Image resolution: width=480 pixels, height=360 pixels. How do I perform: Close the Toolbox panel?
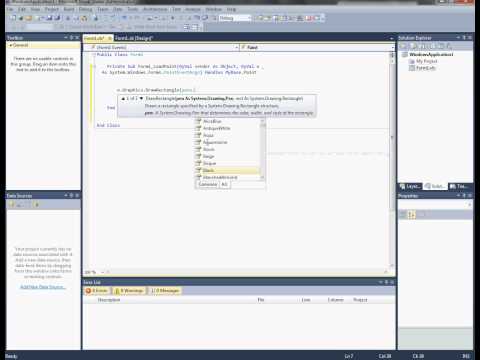tap(77, 38)
